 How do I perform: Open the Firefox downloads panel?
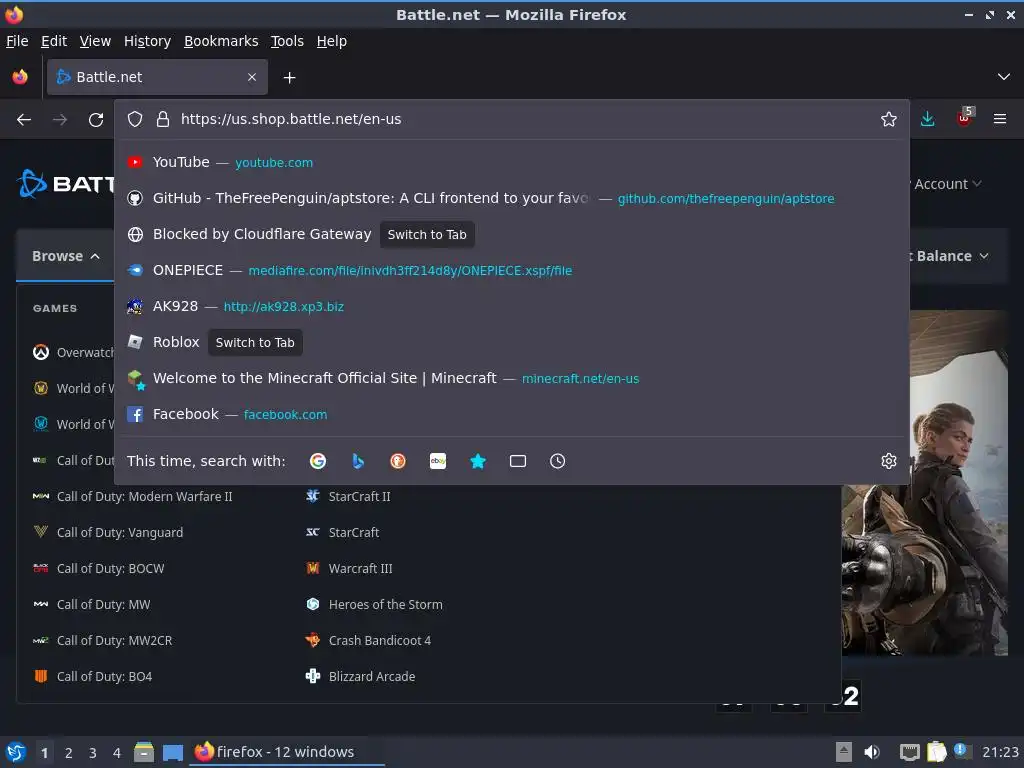pos(927,119)
